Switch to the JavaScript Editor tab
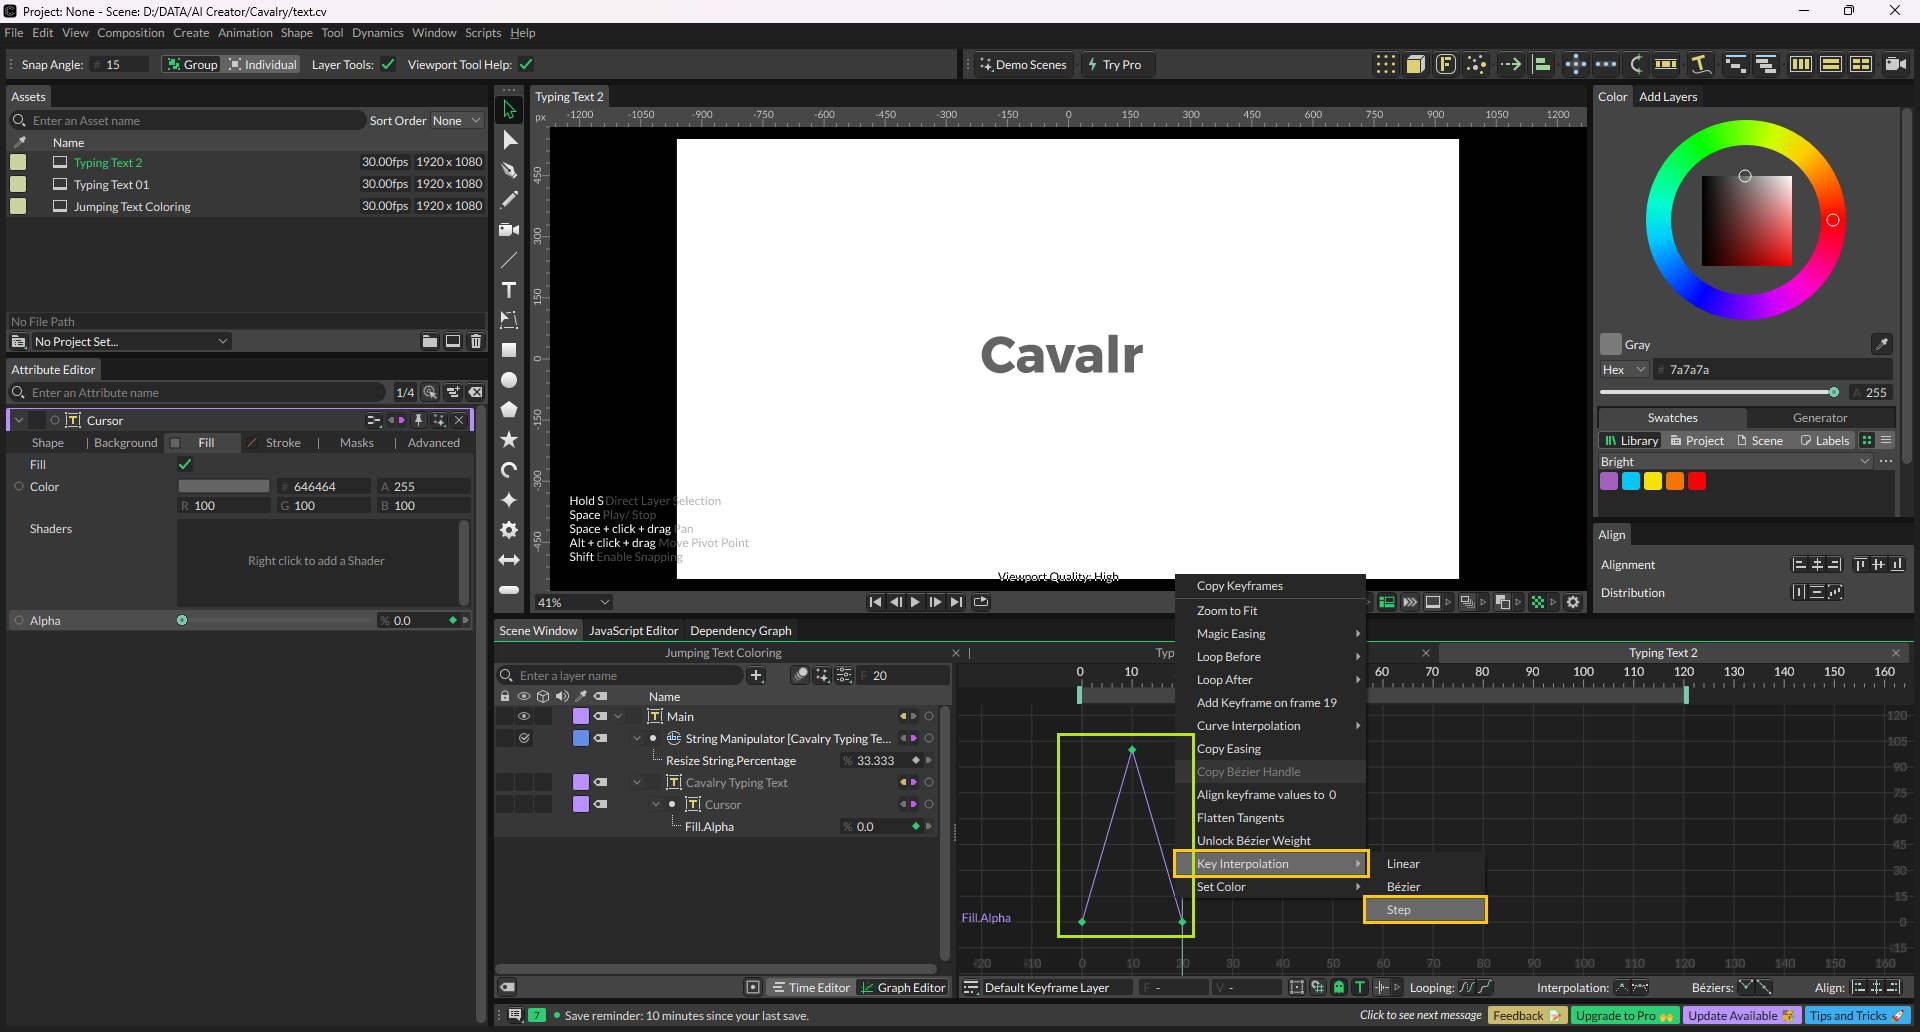This screenshot has height=1032, width=1920. [633, 631]
